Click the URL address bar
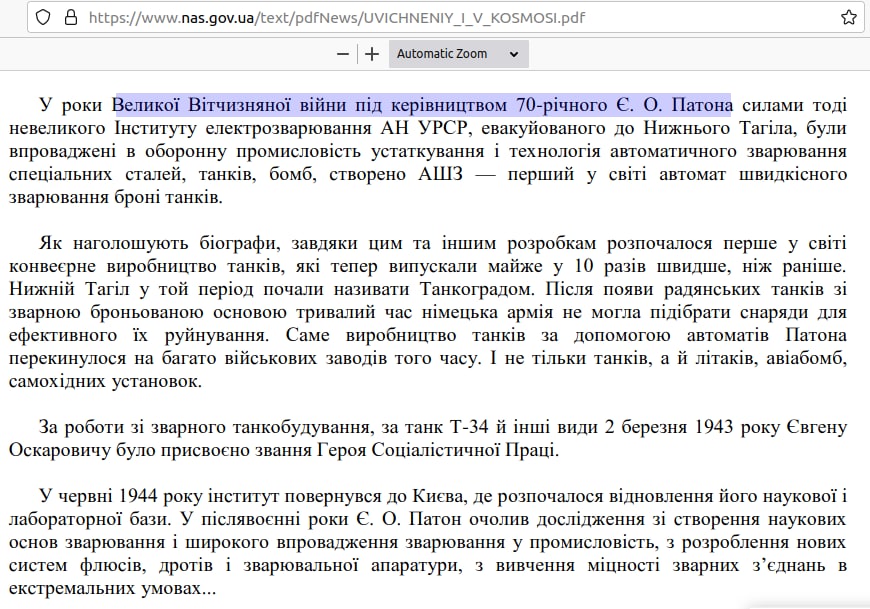The image size is (870, 609). (446, 18)
